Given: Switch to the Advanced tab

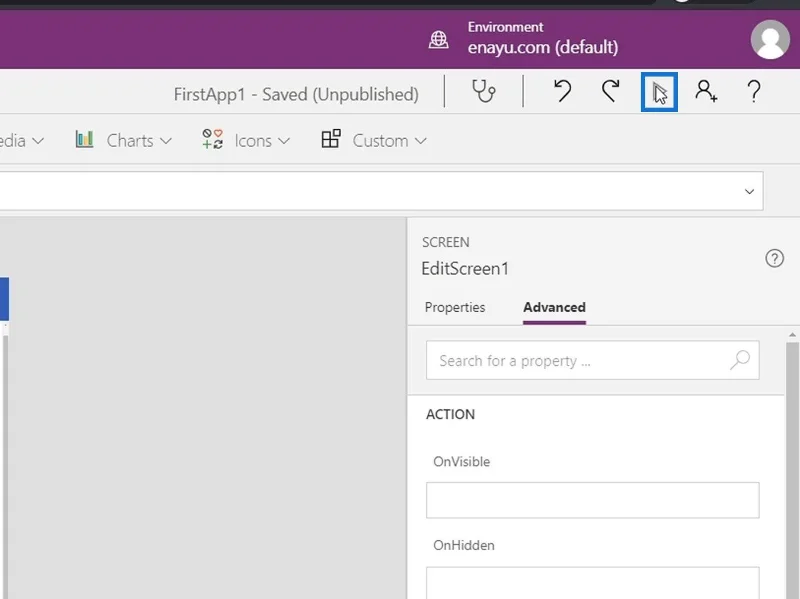Looking at the screenshot, I should (x=554, y=308).
